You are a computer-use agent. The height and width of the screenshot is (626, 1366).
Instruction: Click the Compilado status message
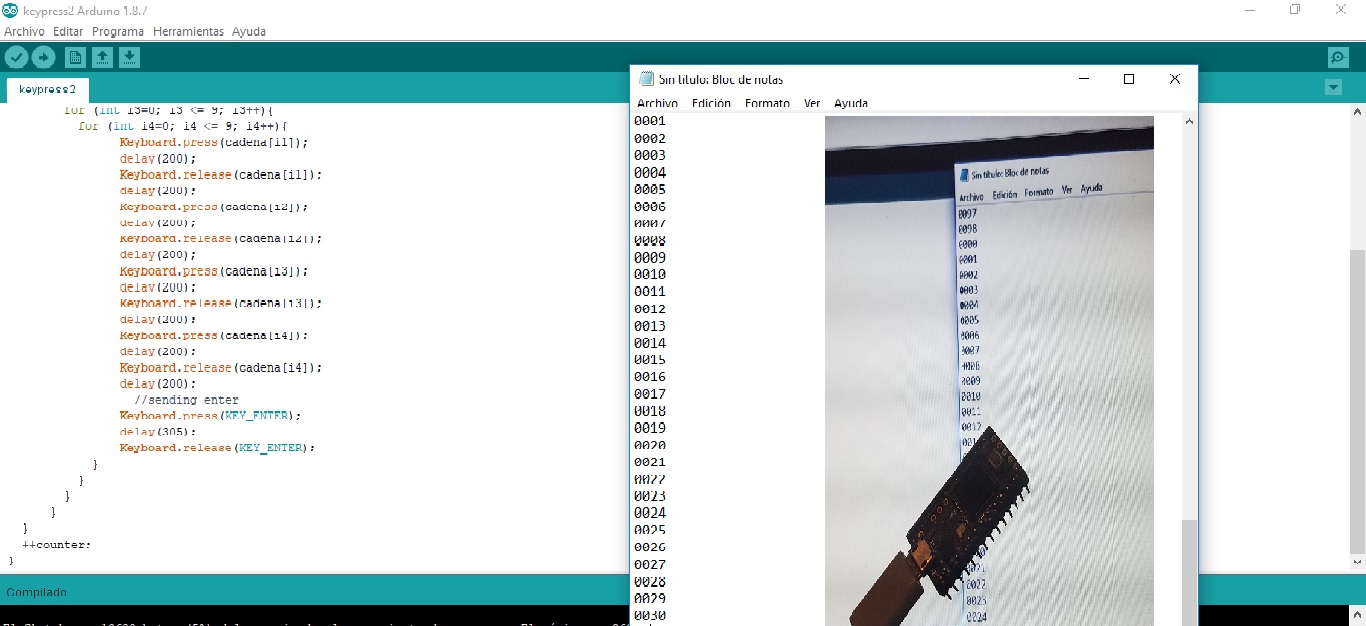pos(36,592)
